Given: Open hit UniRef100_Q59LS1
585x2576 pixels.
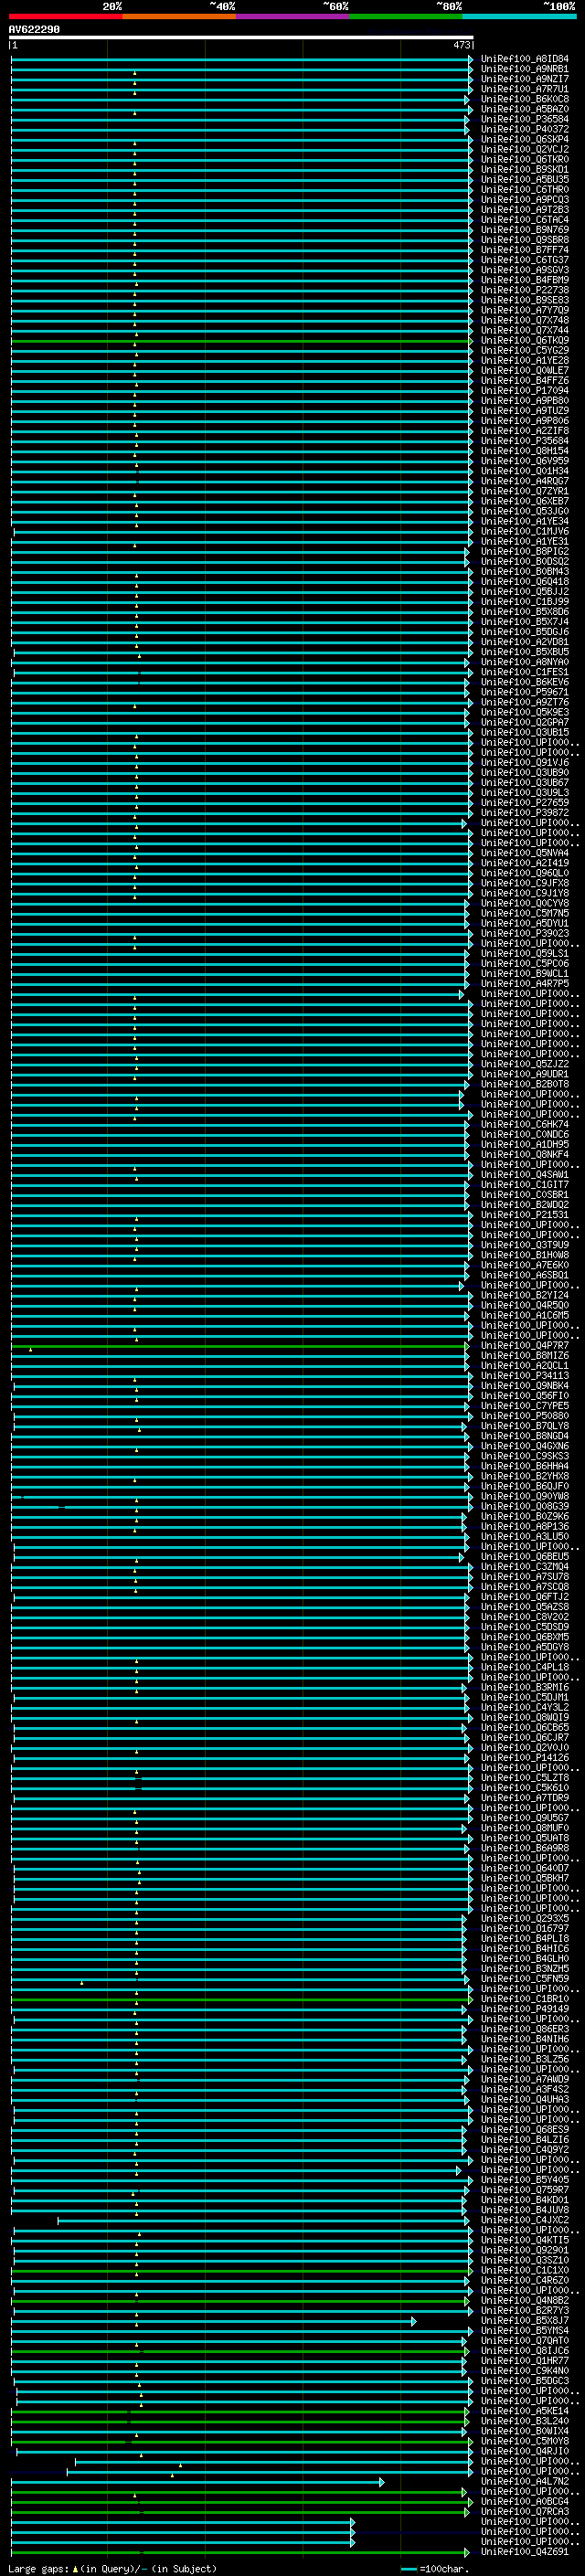Looking at the screenshot, I should coord(525,954).
